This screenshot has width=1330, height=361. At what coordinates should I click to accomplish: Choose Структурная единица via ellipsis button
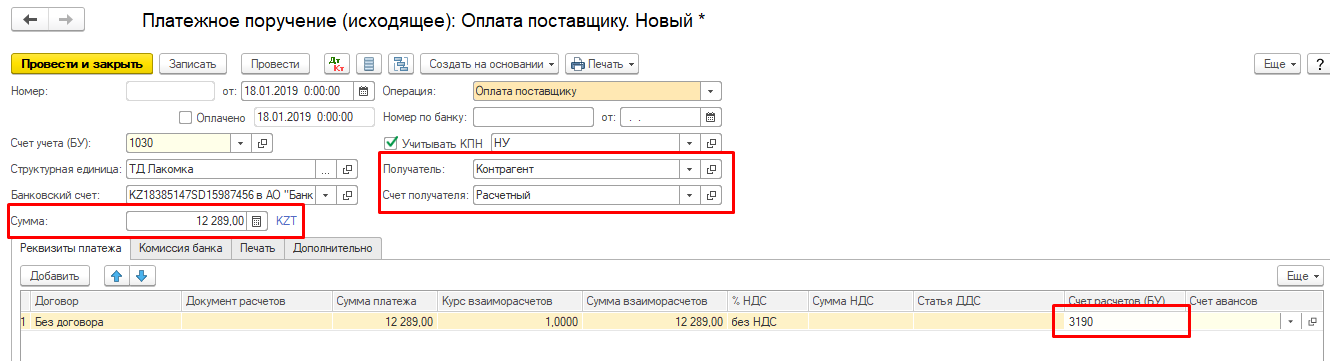tap(325, 169)
